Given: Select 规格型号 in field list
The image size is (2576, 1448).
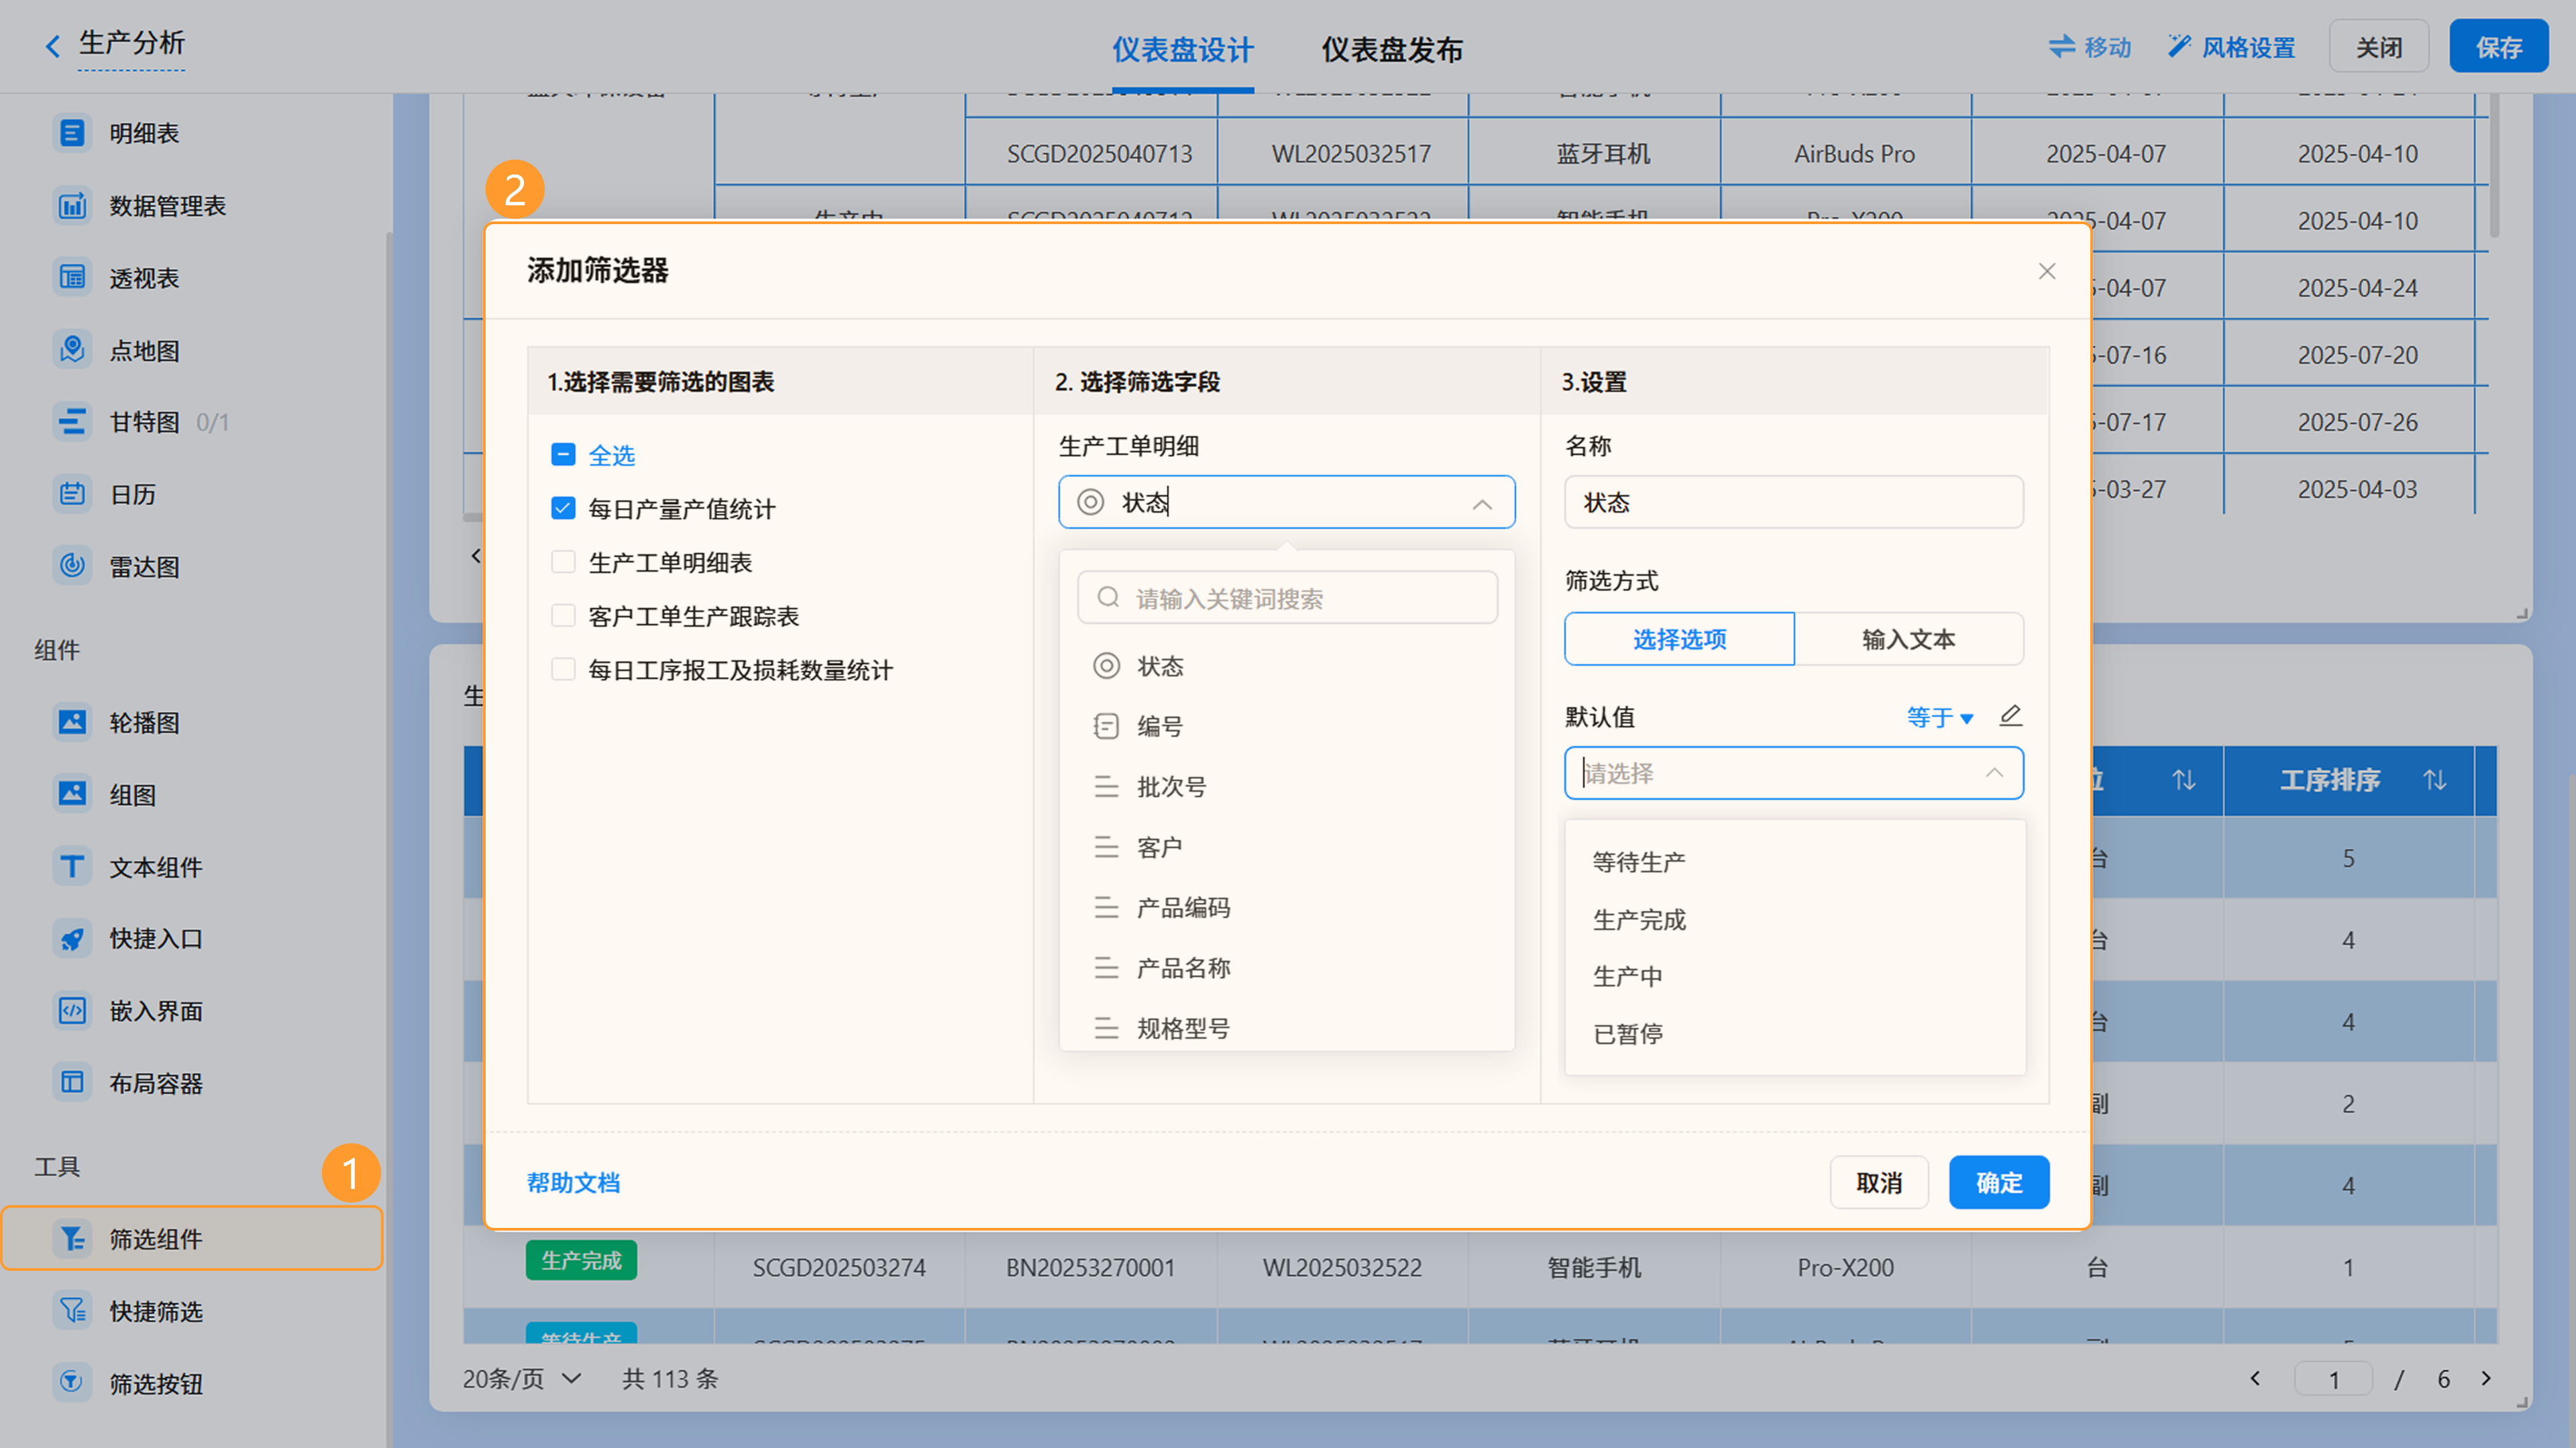Looking at the screenshot, I should pyautogui.click(x=1287, y=1028).
